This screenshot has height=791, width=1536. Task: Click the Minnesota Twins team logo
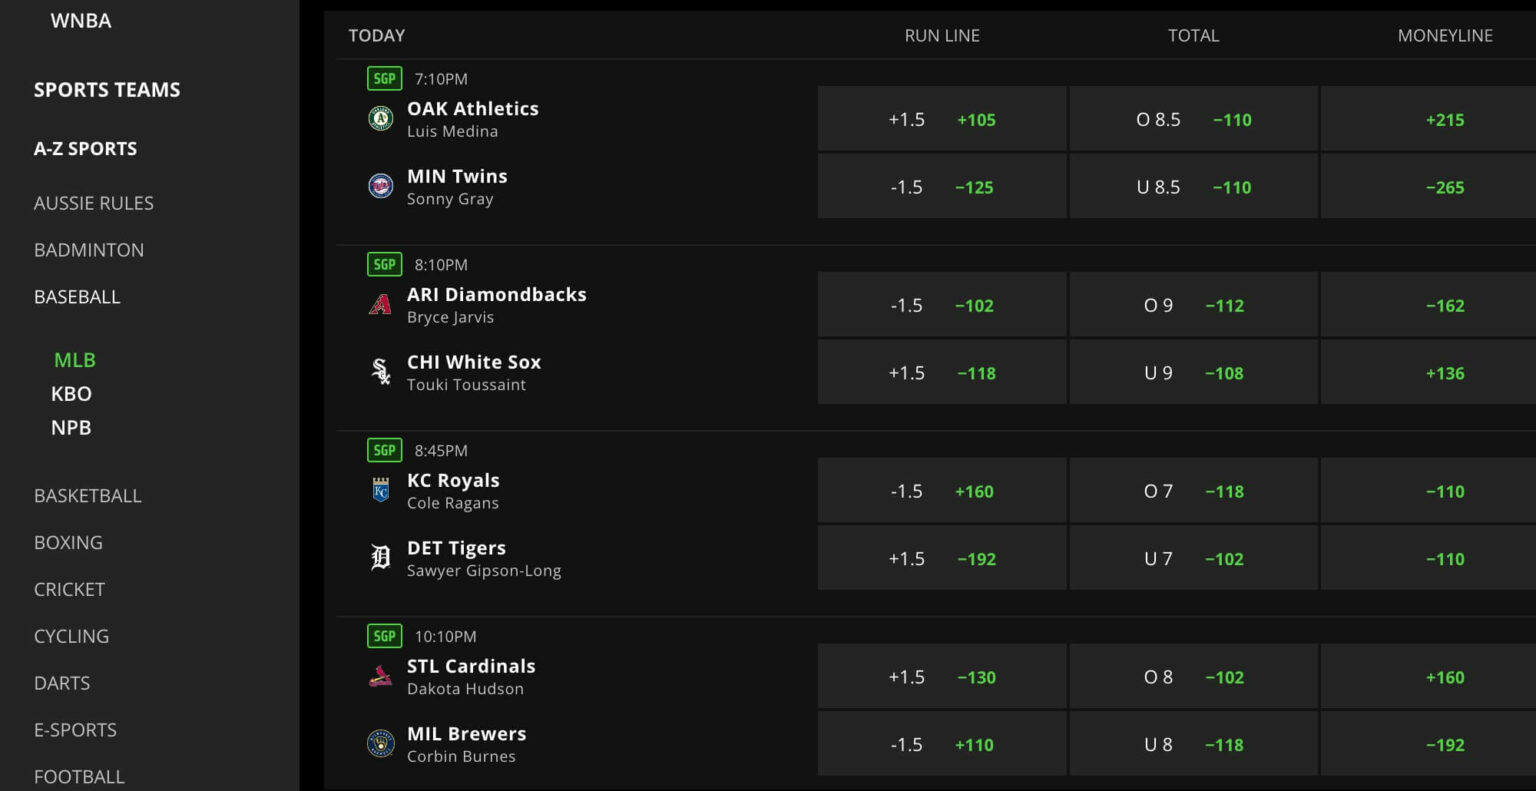(380, 186)
